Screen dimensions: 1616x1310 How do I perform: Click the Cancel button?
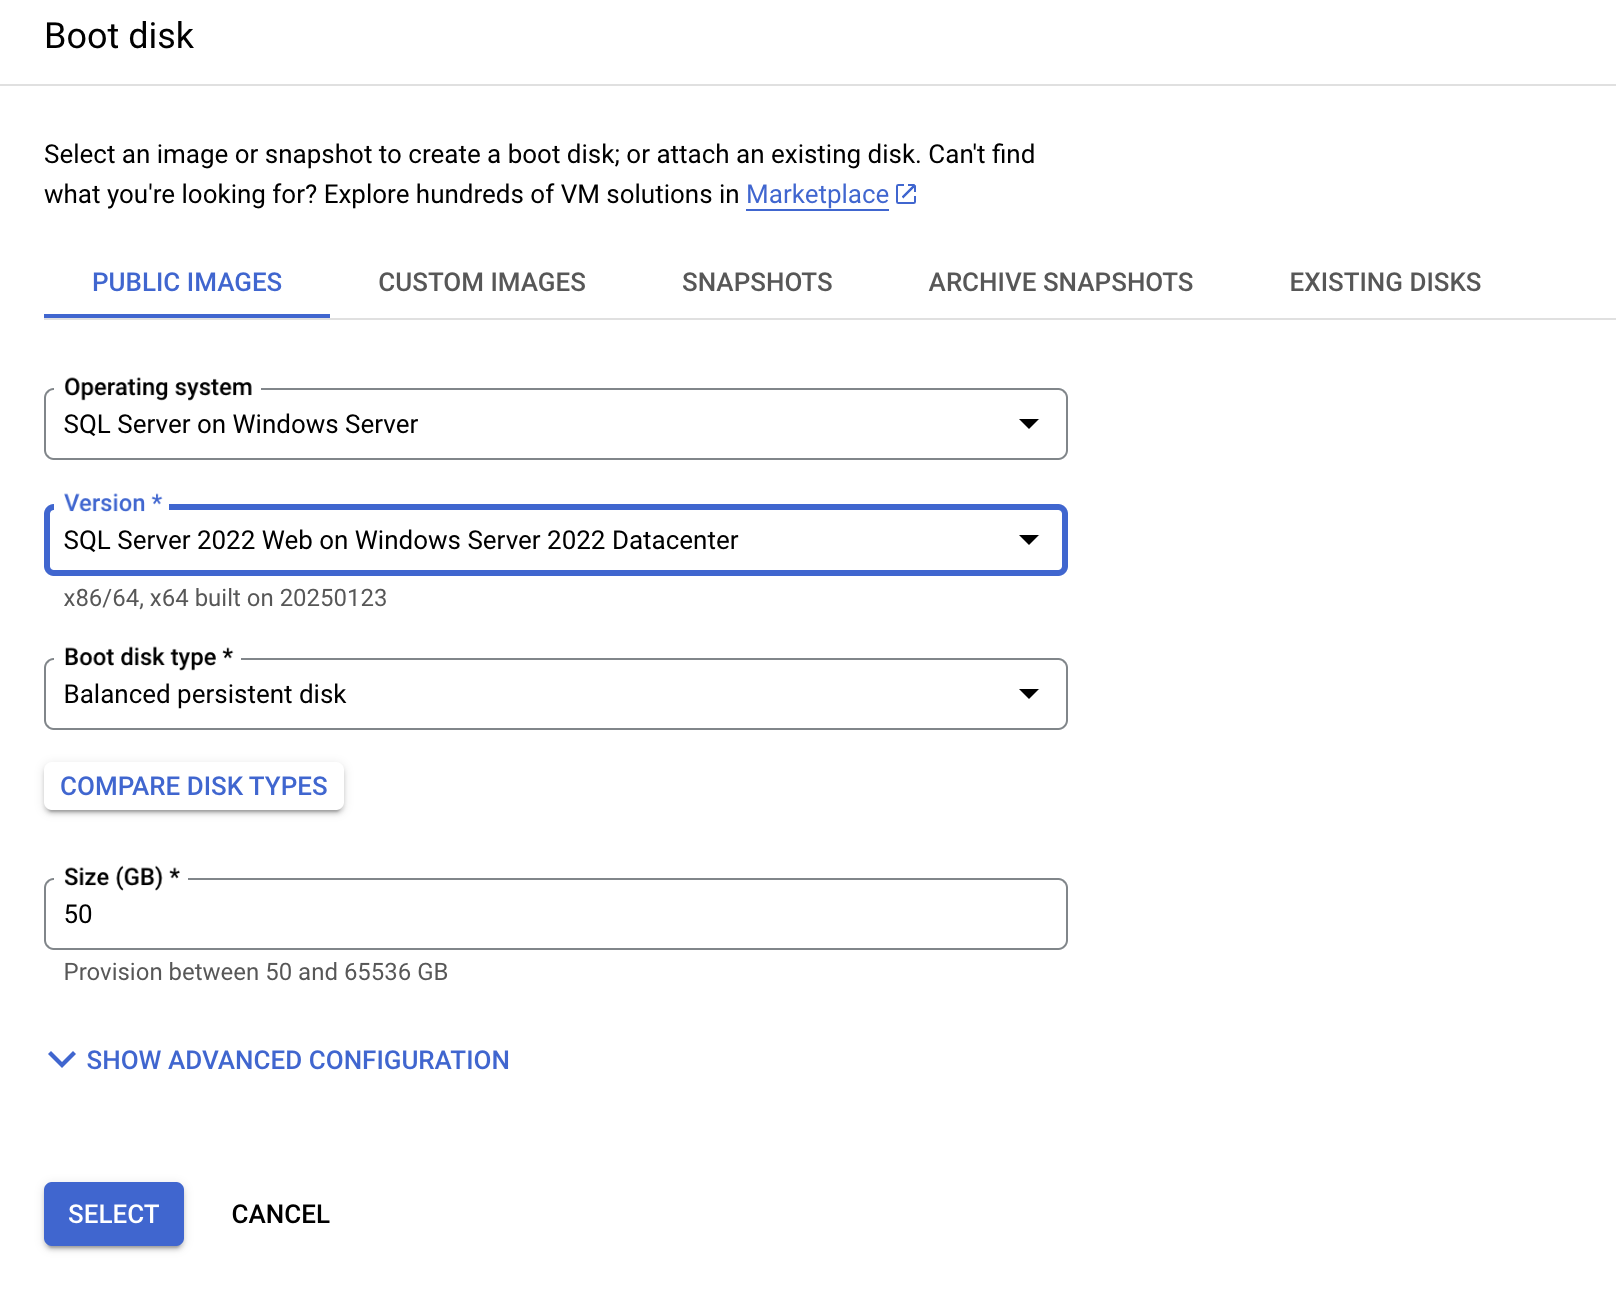pyautogui.click(x=281, y=1214)
